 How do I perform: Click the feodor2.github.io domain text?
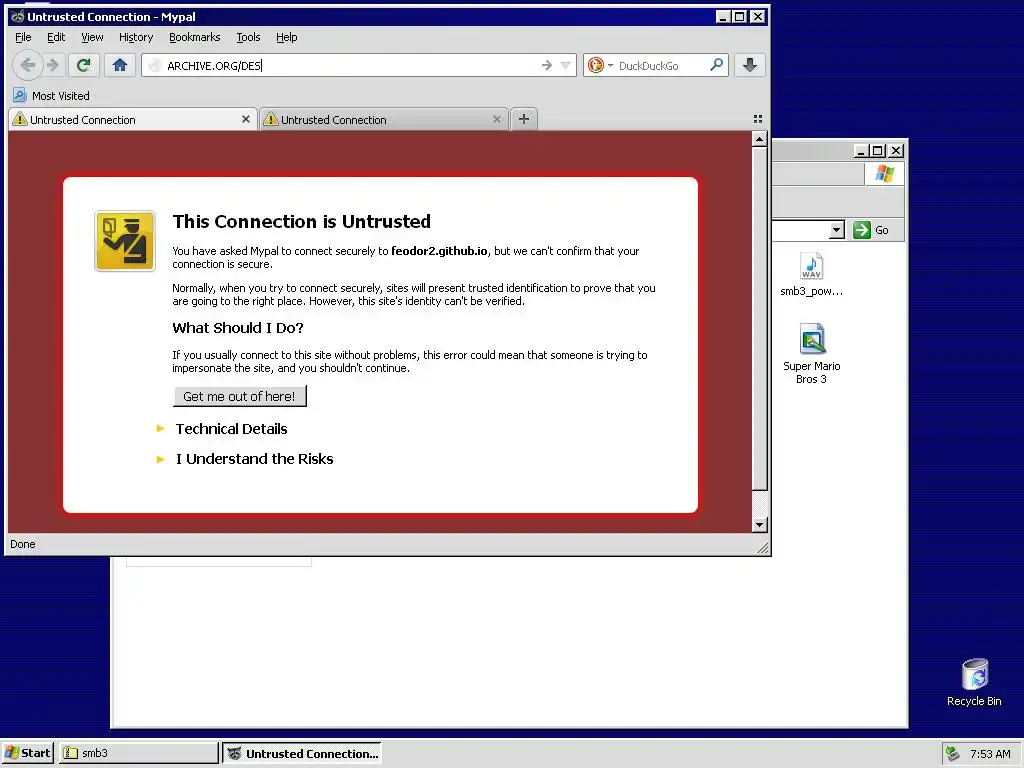click(439, 251)
